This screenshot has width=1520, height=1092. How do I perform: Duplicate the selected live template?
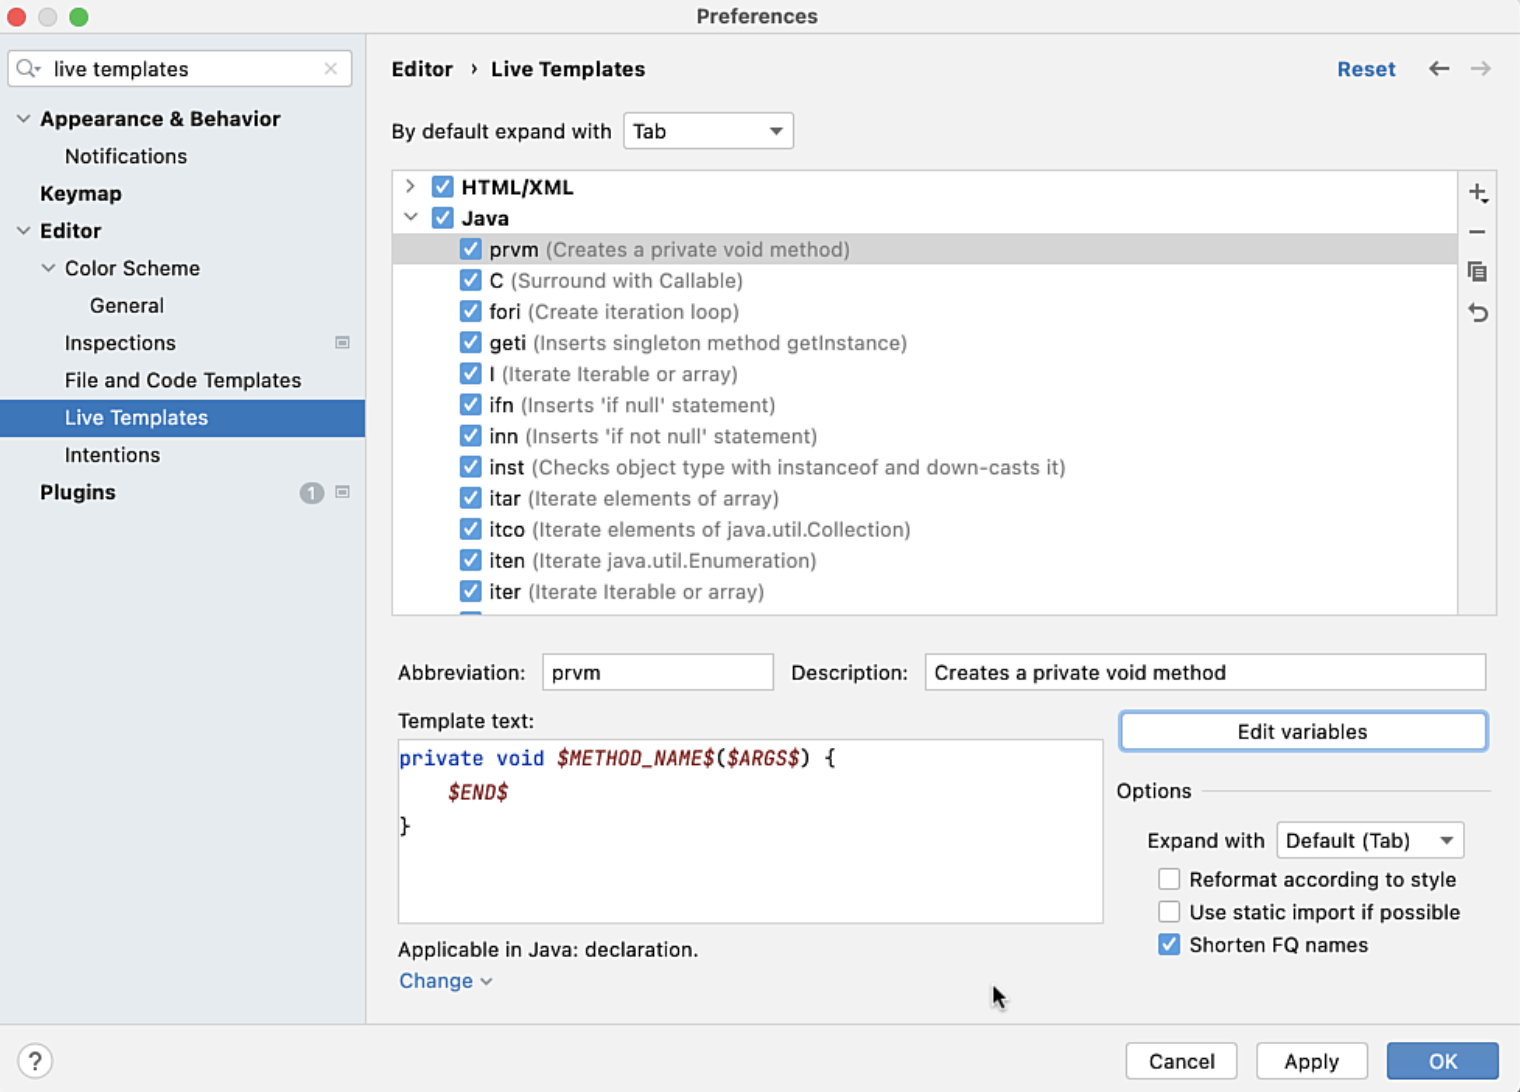coord(1478,272)
